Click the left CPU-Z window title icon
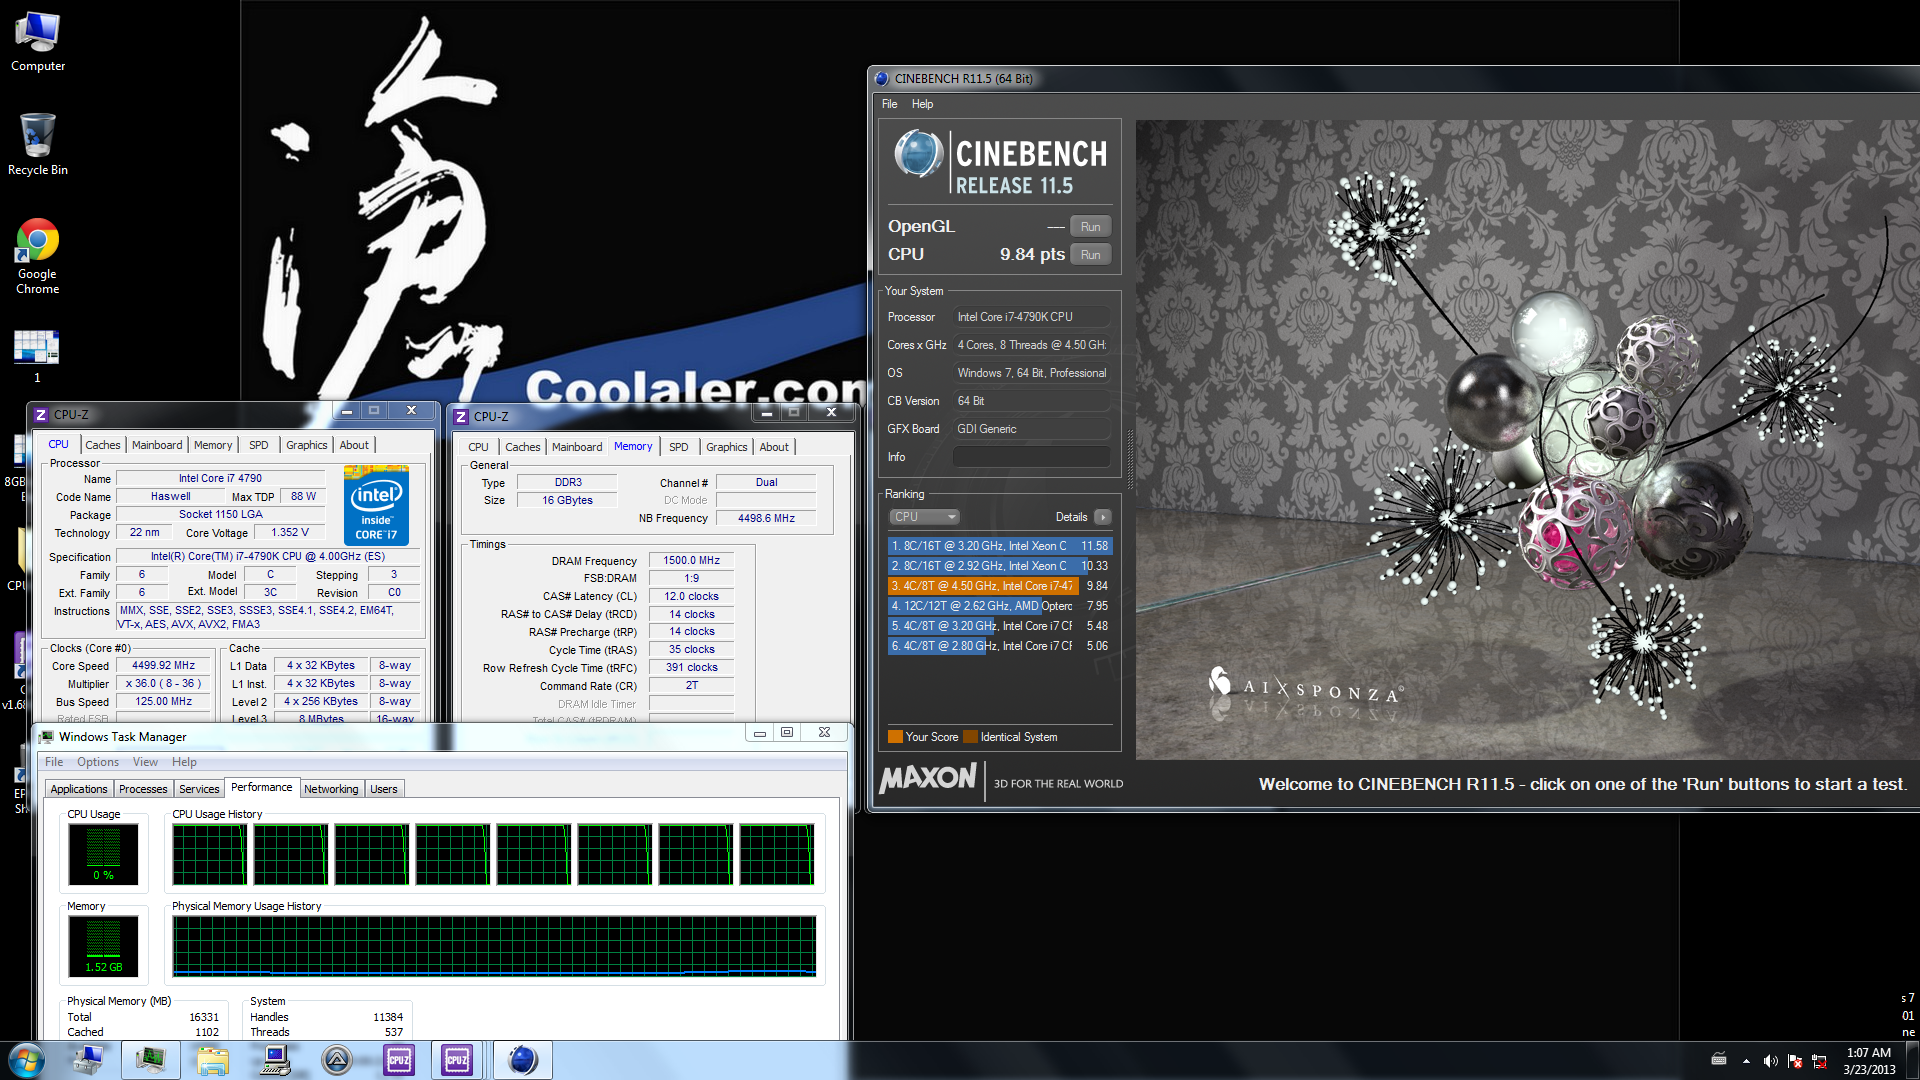1920x1080 pixels. [x=41, y=414]
